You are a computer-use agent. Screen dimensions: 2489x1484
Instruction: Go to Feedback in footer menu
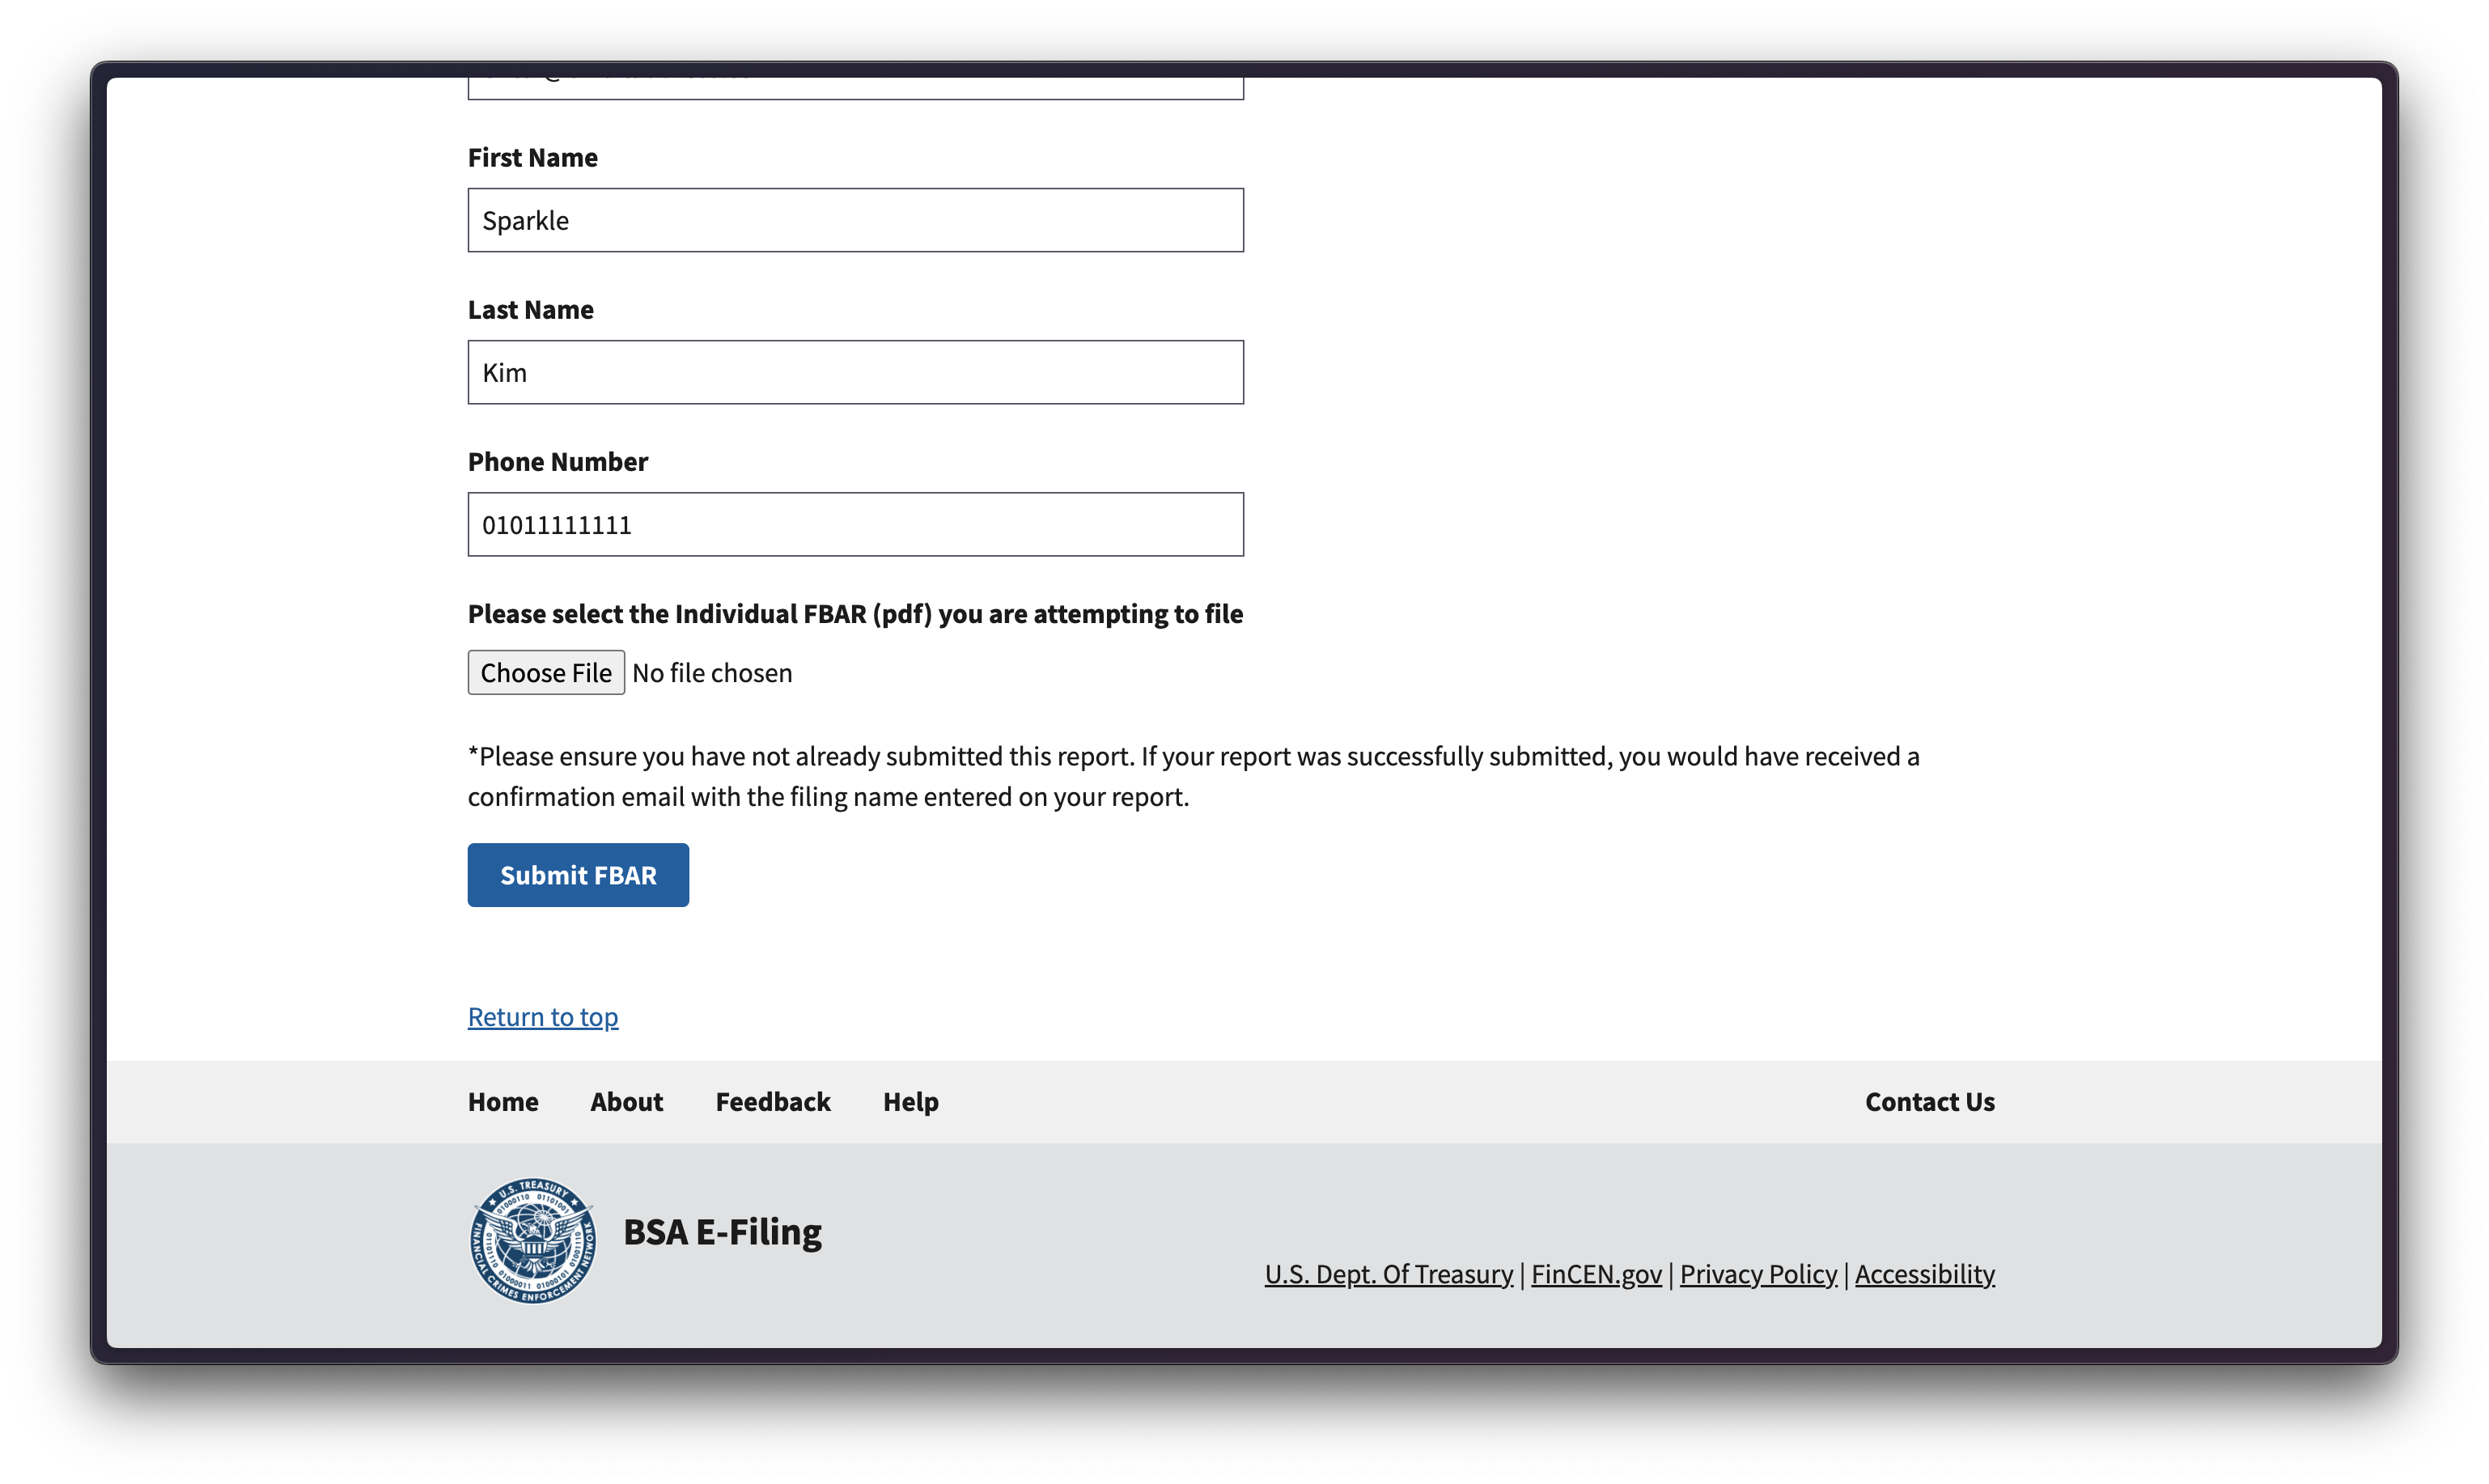pos(773,1102)
